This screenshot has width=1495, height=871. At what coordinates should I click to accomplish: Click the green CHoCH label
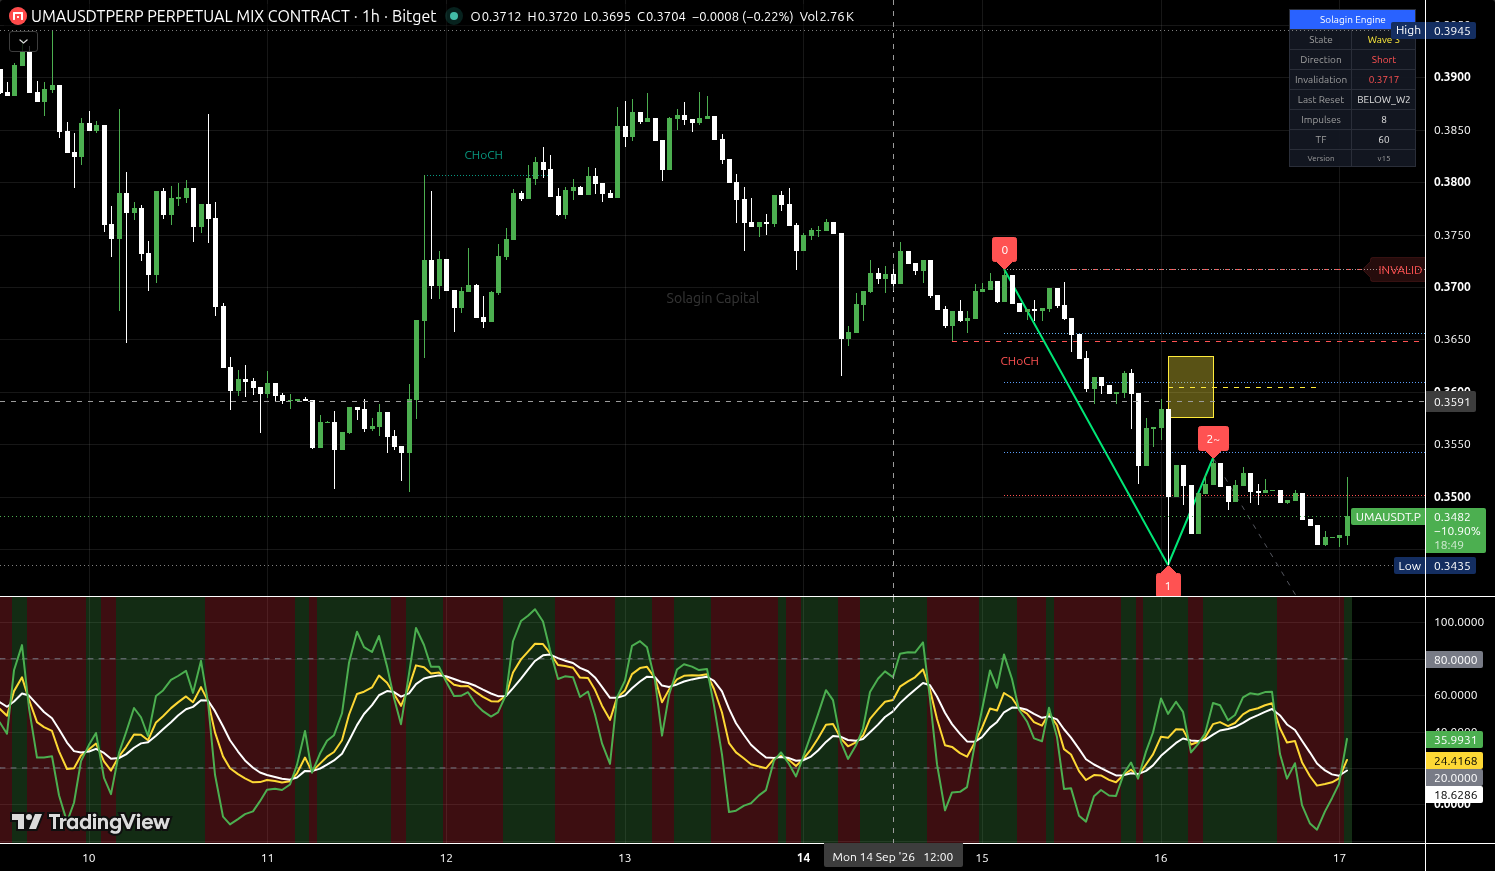pos(483,155)
